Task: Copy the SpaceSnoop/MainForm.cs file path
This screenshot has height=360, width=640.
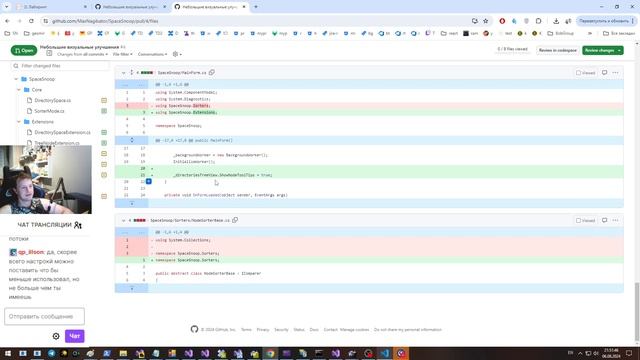Action: (x=211, y=72)
